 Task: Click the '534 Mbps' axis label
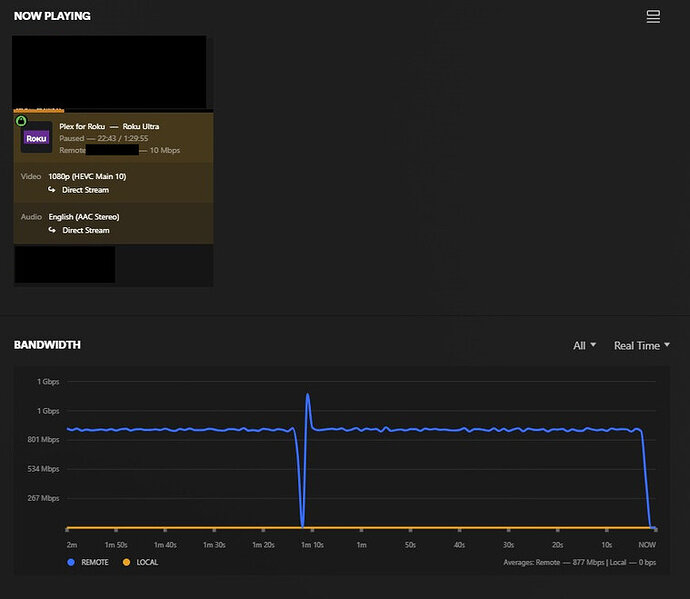click(43, 469)
